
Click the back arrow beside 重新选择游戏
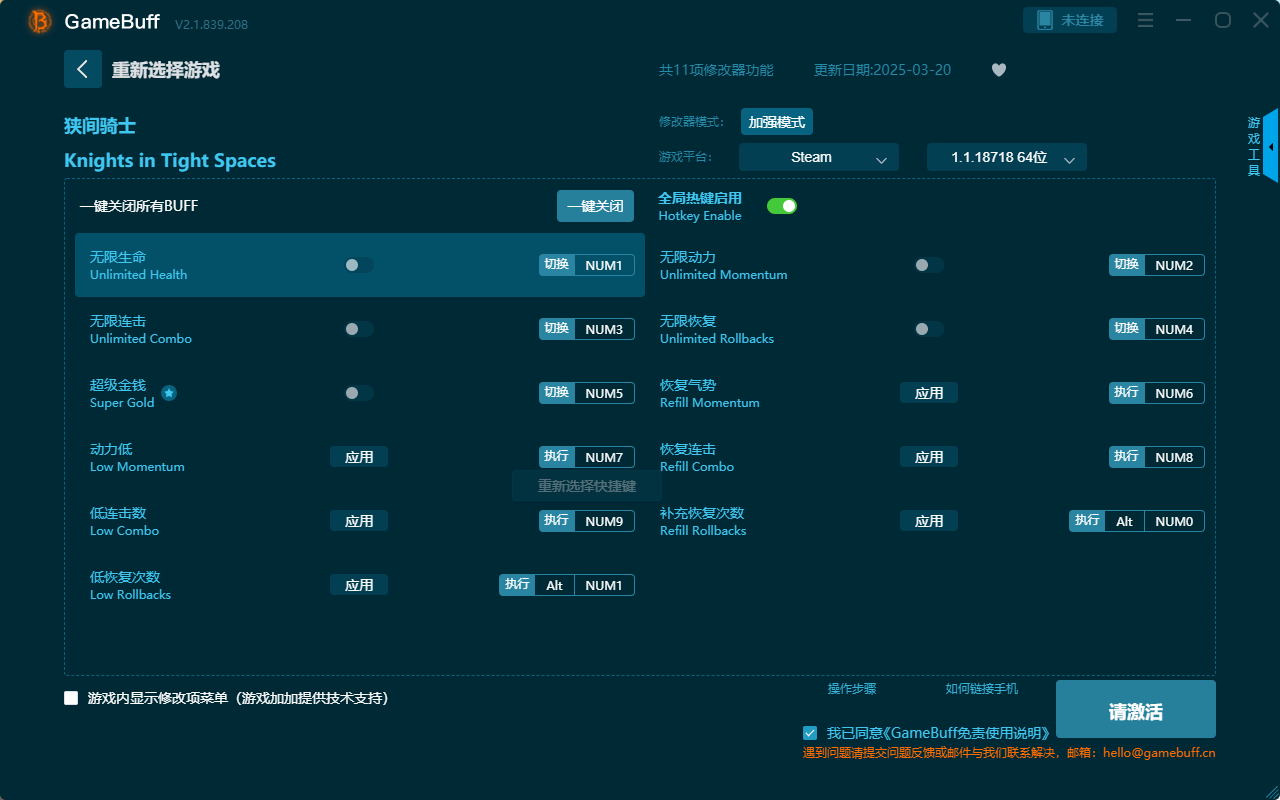tap(83, 68)
